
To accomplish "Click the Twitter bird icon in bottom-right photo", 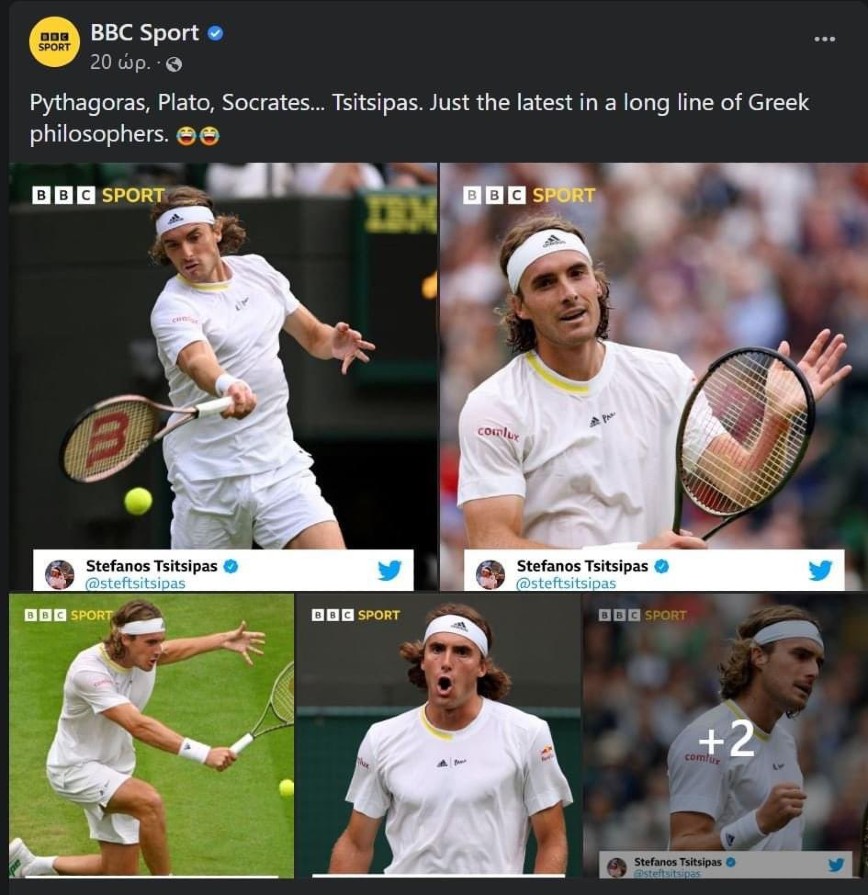I will [x=836, y=864].
